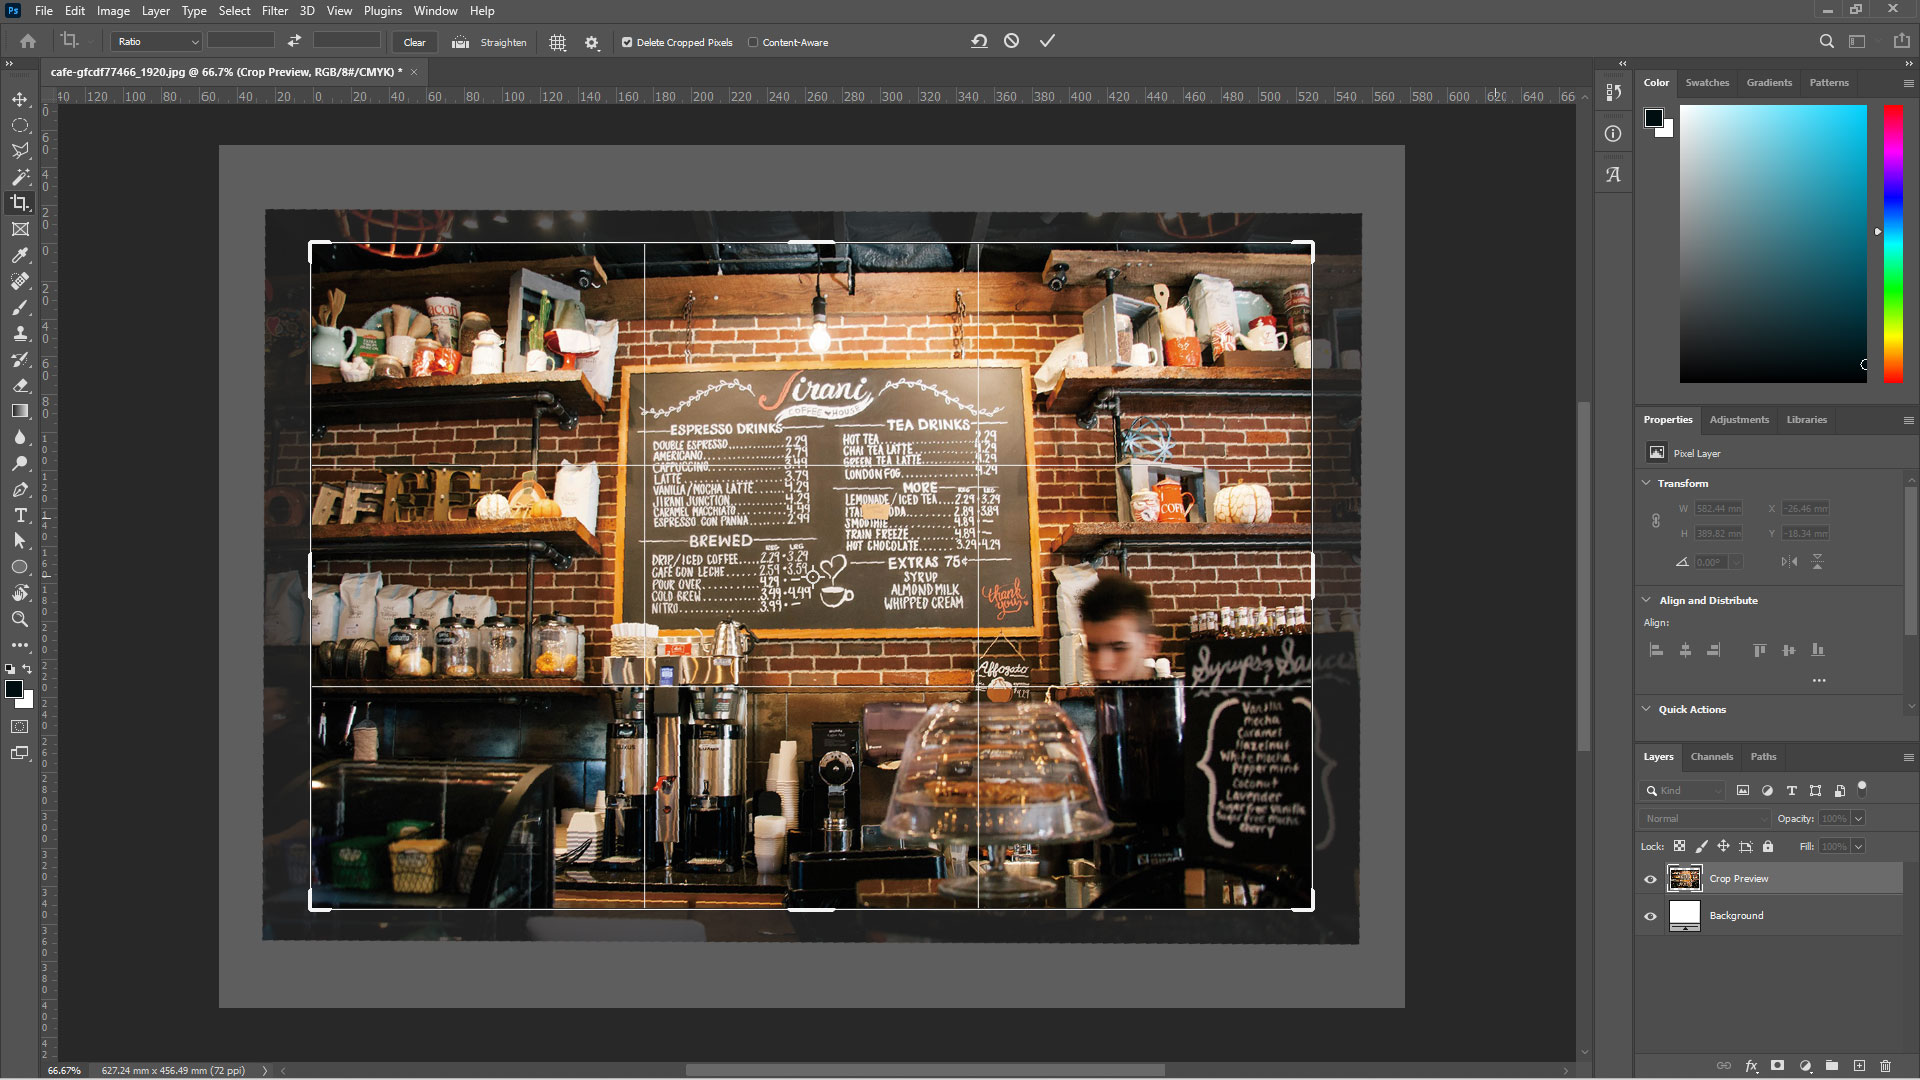Select the Dodge tool
The height and width of the screenshot is (1080, 1920).
click(20, 463)
